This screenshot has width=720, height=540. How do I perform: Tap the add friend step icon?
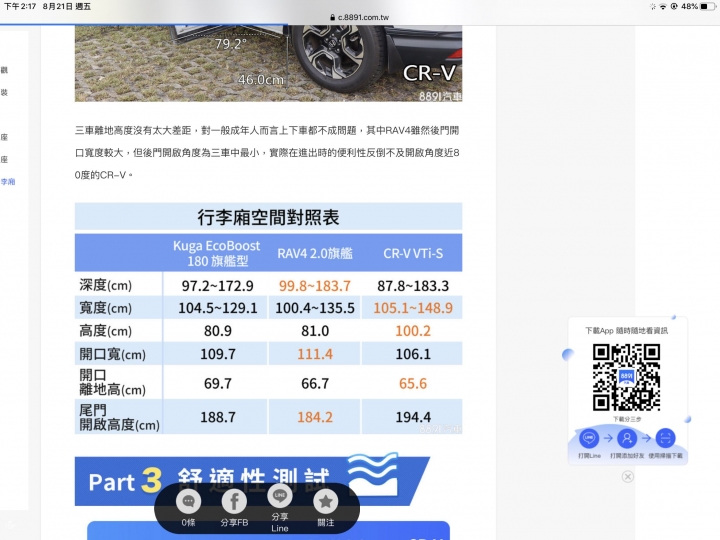point(627,438)
